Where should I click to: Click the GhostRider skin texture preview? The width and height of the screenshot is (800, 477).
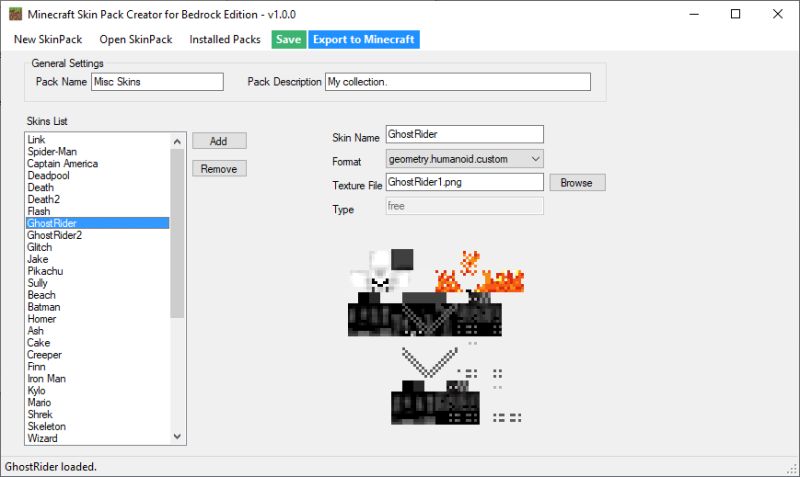pos(436,337)
